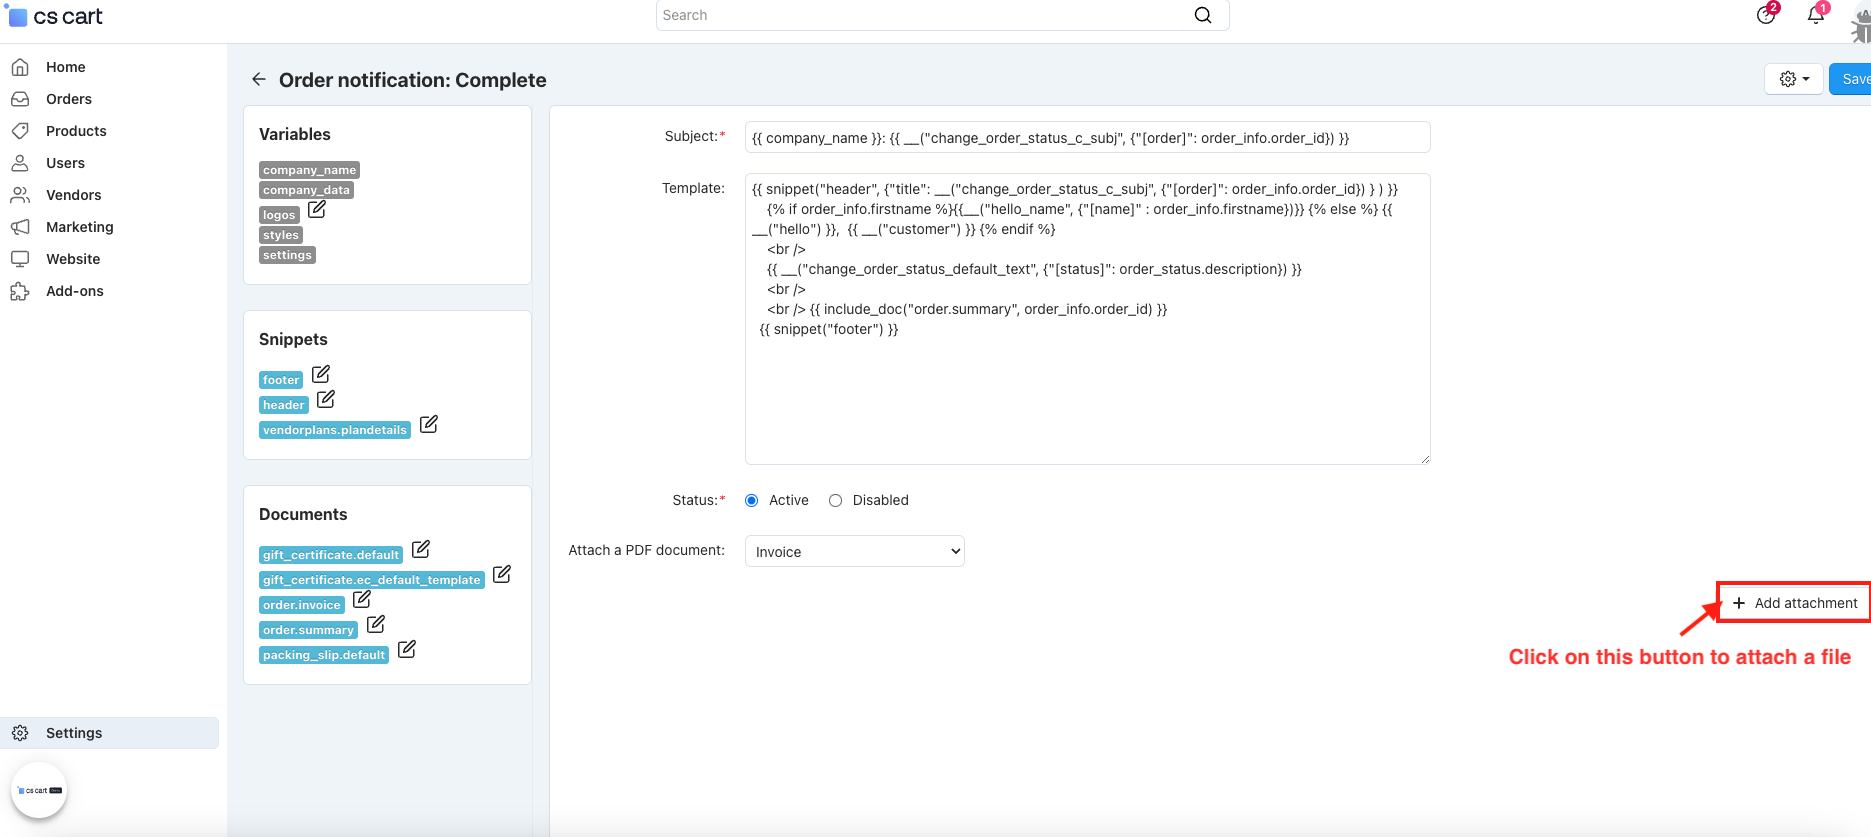The height and width of the screenshot is (837, 1871).
Task: Open the Vendors menu item
Action: pos(74,195)
